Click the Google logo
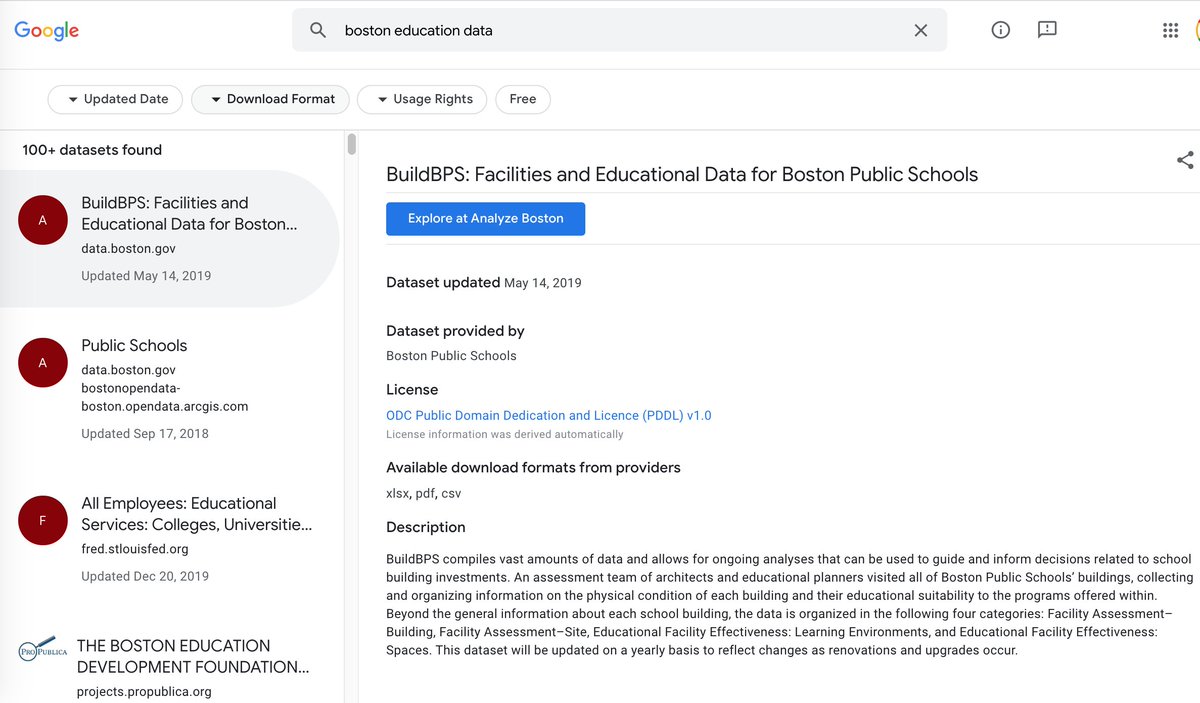Image resolution: width=1200 pixels, height=703 pixels. tap(47, 30)
